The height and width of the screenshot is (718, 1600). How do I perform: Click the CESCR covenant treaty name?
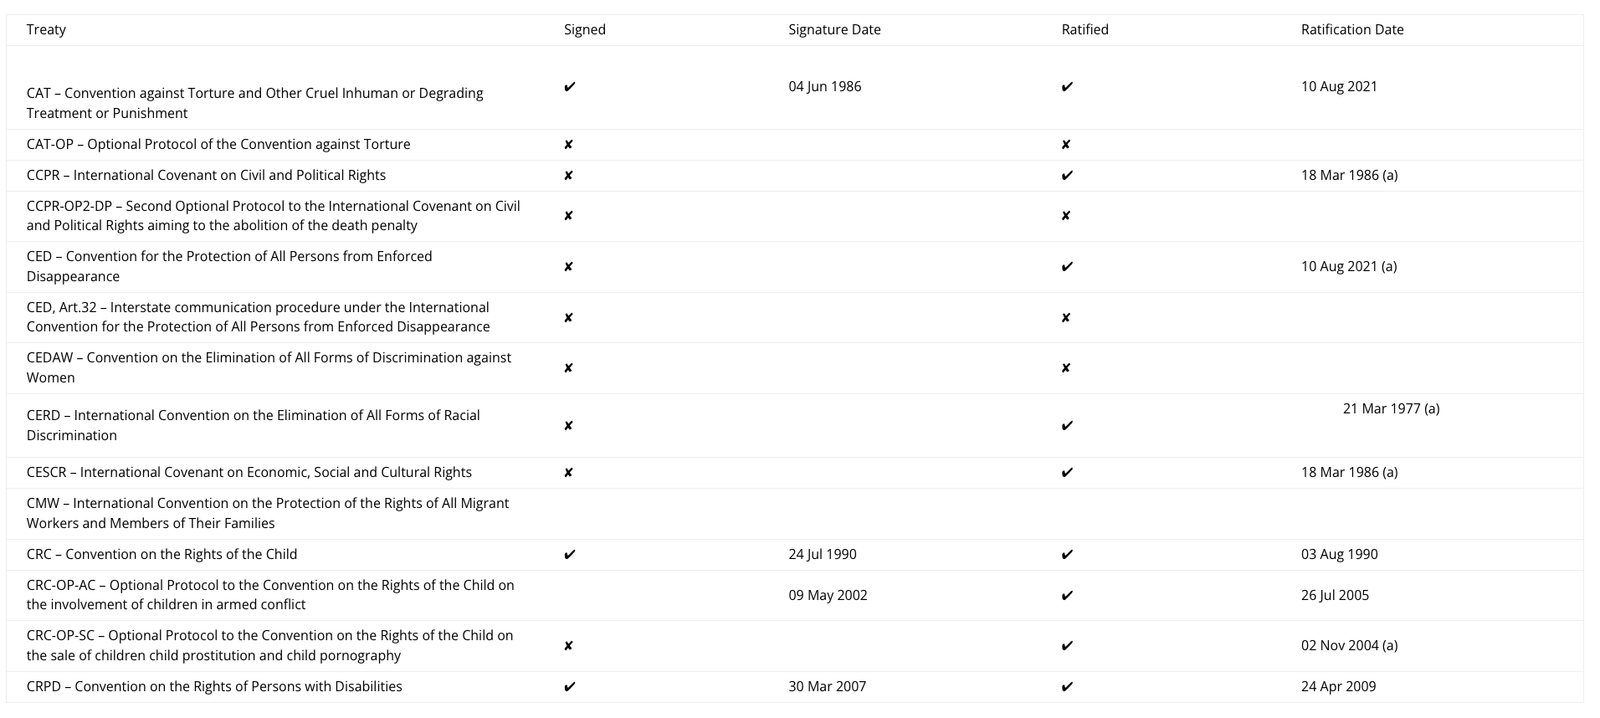249,473
